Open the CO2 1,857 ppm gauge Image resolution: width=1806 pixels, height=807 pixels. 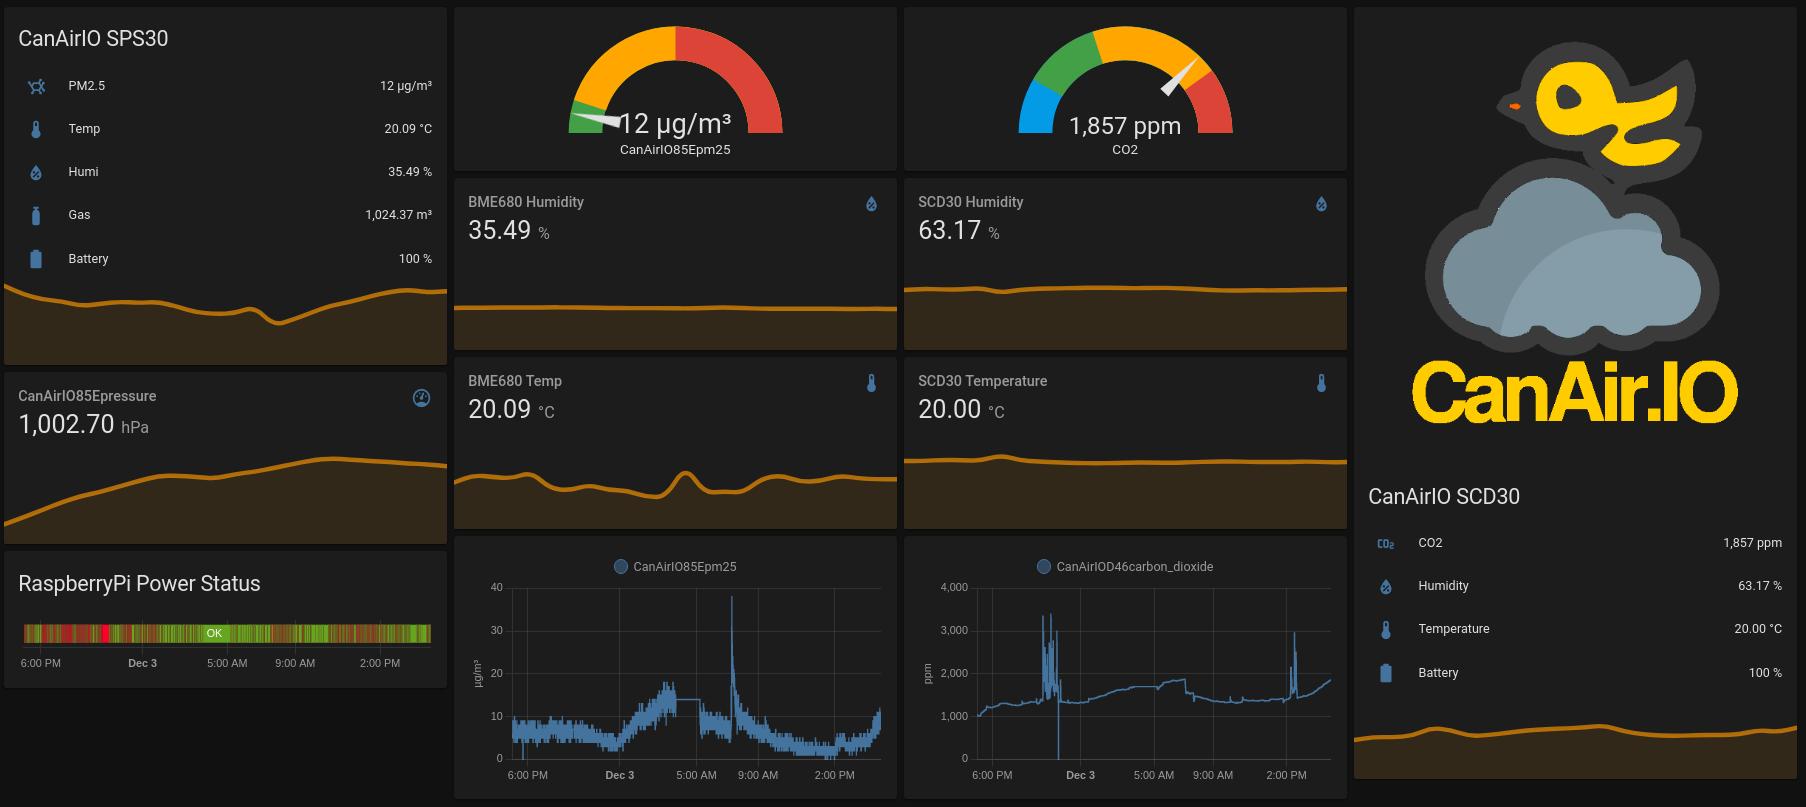click(x=1125, y=88)
